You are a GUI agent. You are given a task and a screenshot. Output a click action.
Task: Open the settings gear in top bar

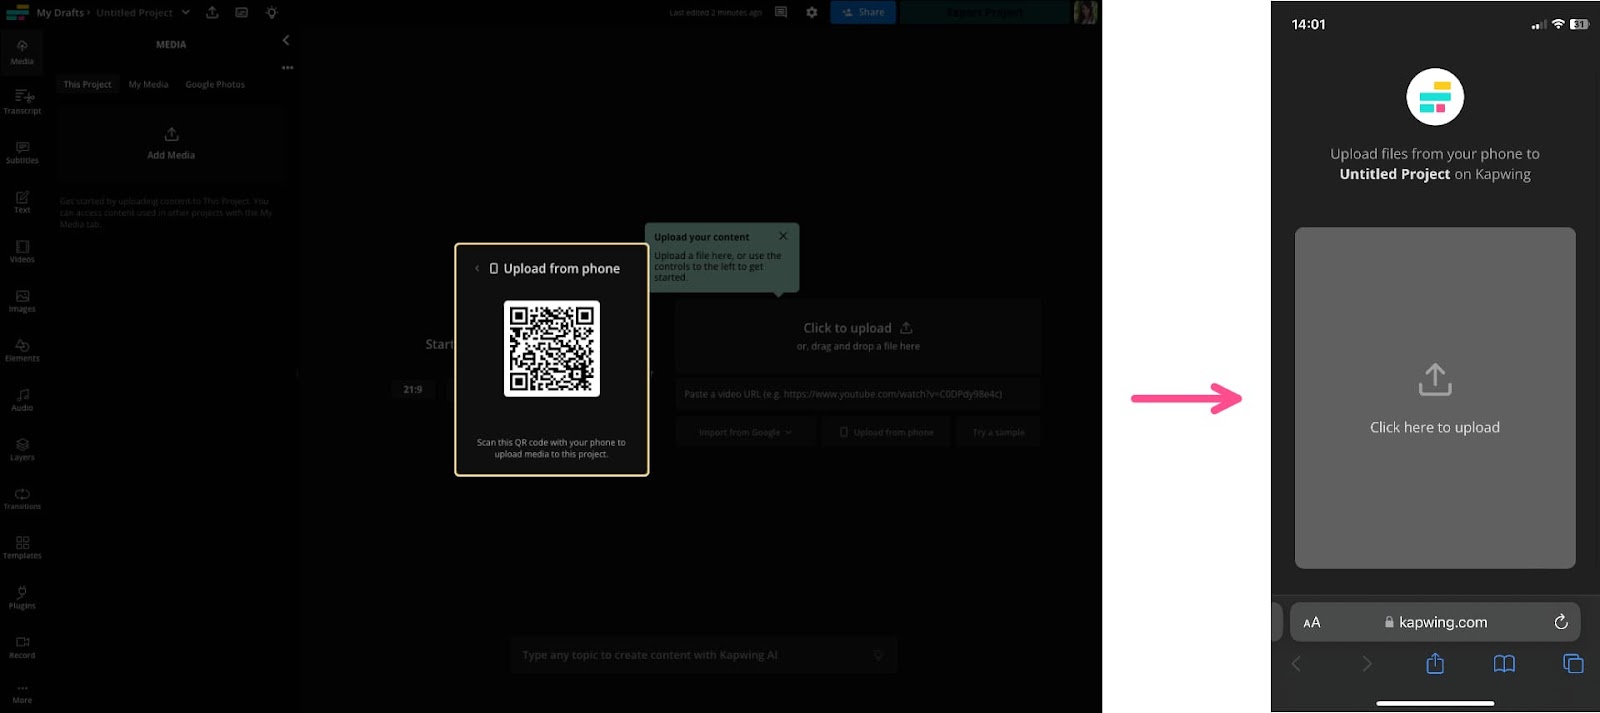[811, 12]
